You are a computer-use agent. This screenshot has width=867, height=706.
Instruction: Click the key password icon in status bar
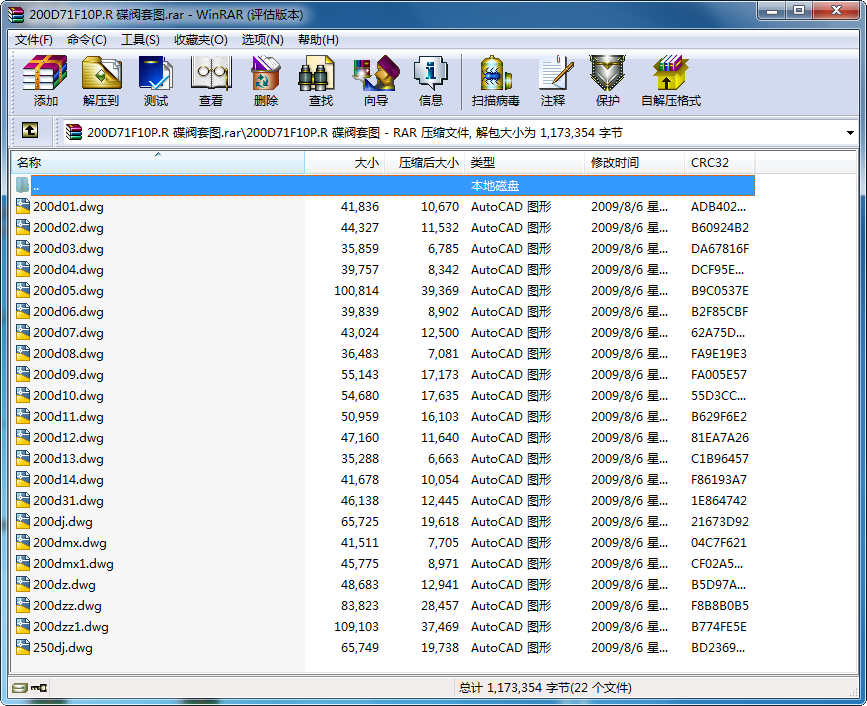[x=39, y=688]
